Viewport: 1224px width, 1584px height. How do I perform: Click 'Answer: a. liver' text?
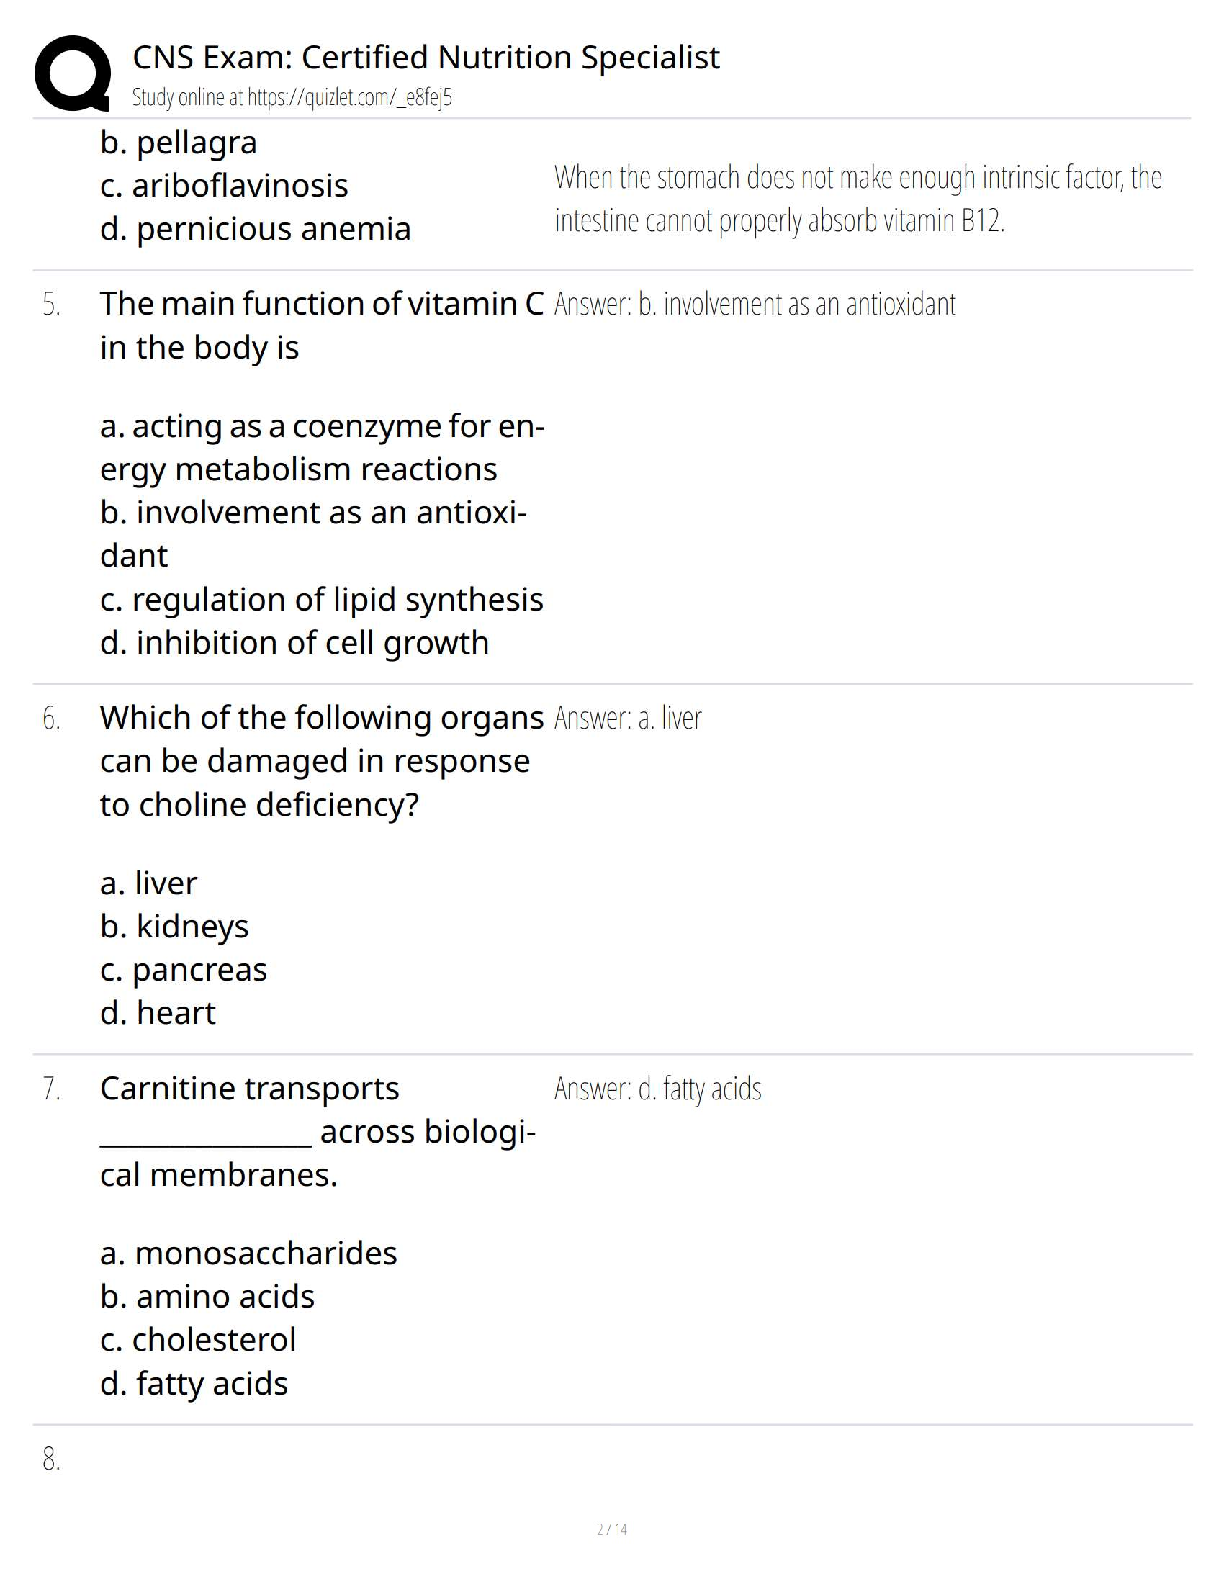pos(628,718)
